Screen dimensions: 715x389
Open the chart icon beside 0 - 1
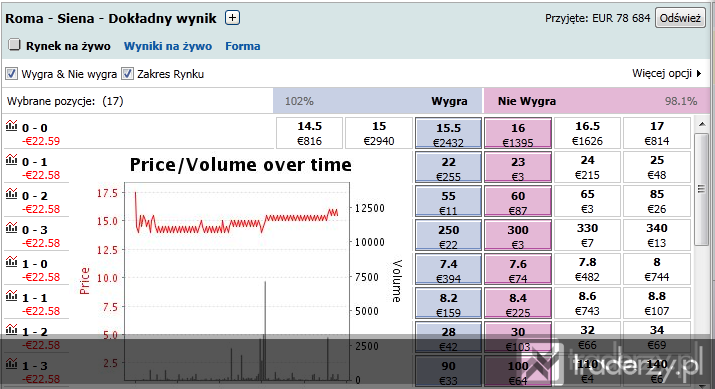click(11, 160)
